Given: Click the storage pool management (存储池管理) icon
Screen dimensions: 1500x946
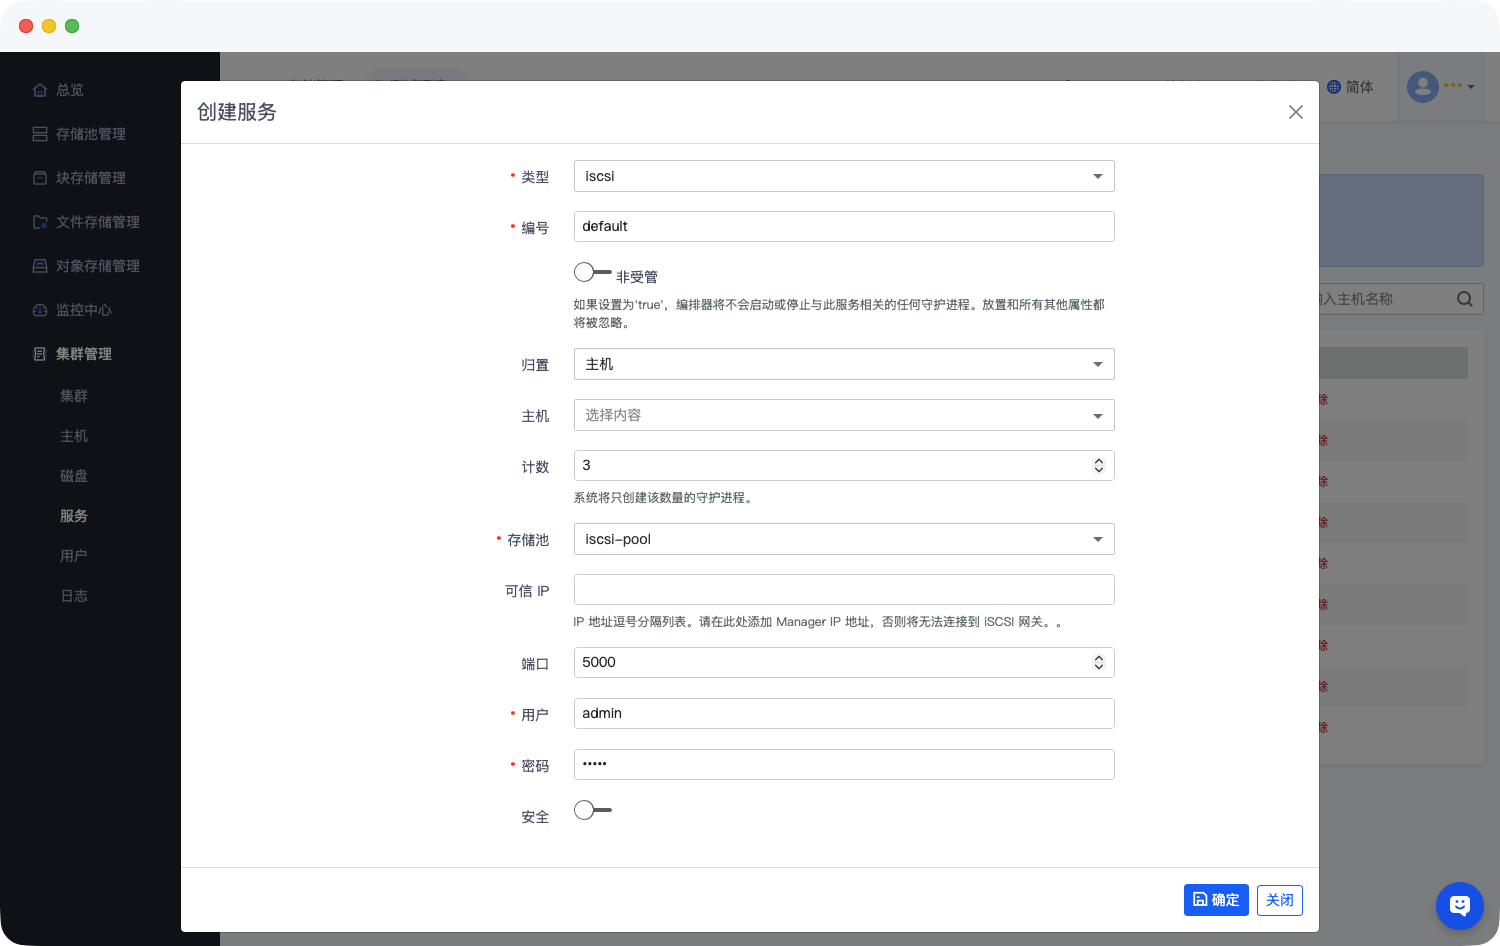Looking at the screenshot, I should point(40,134).
